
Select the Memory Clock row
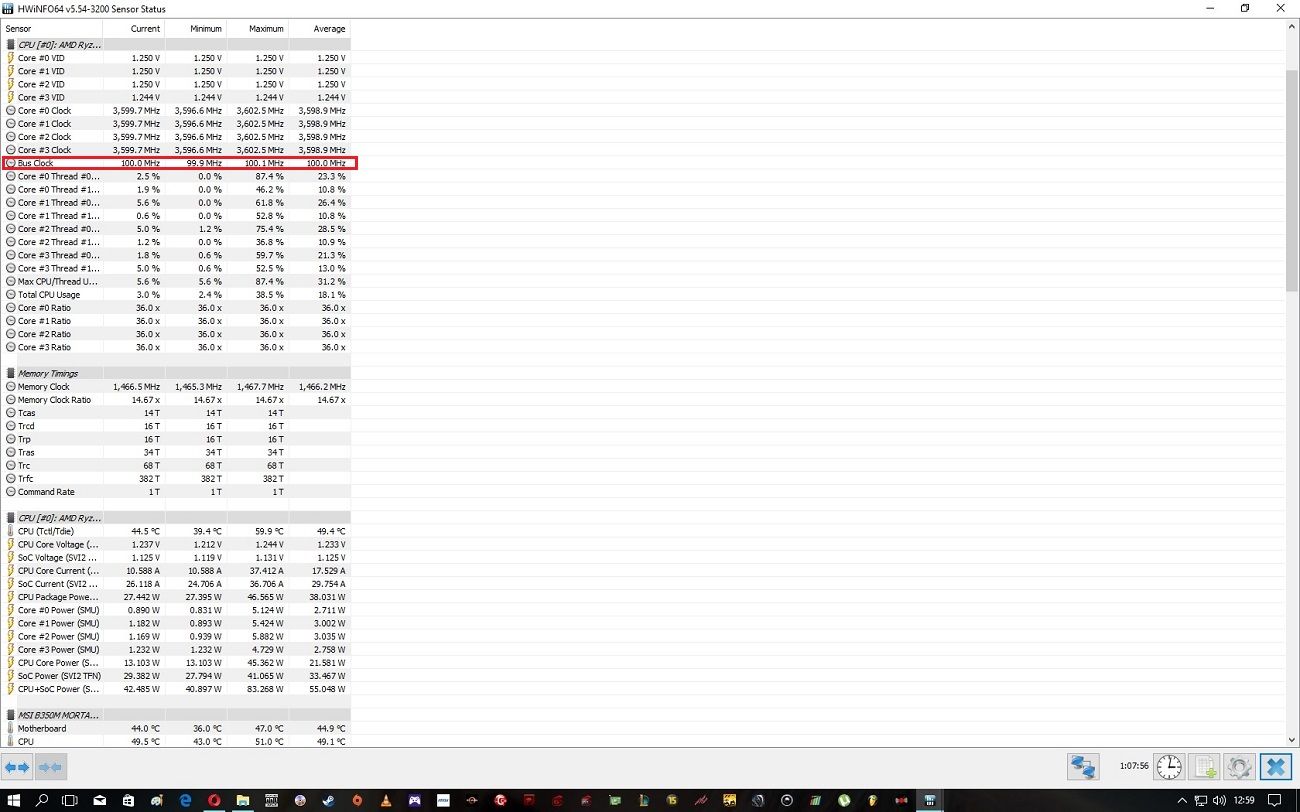pyautogui.click(x=175, y=386)
